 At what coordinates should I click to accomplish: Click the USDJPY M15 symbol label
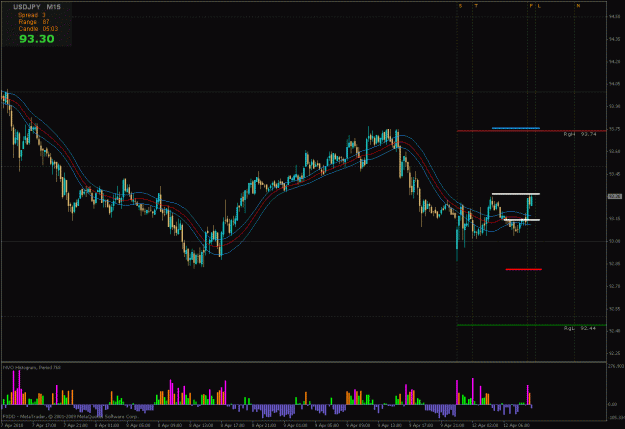pos(37,7)
